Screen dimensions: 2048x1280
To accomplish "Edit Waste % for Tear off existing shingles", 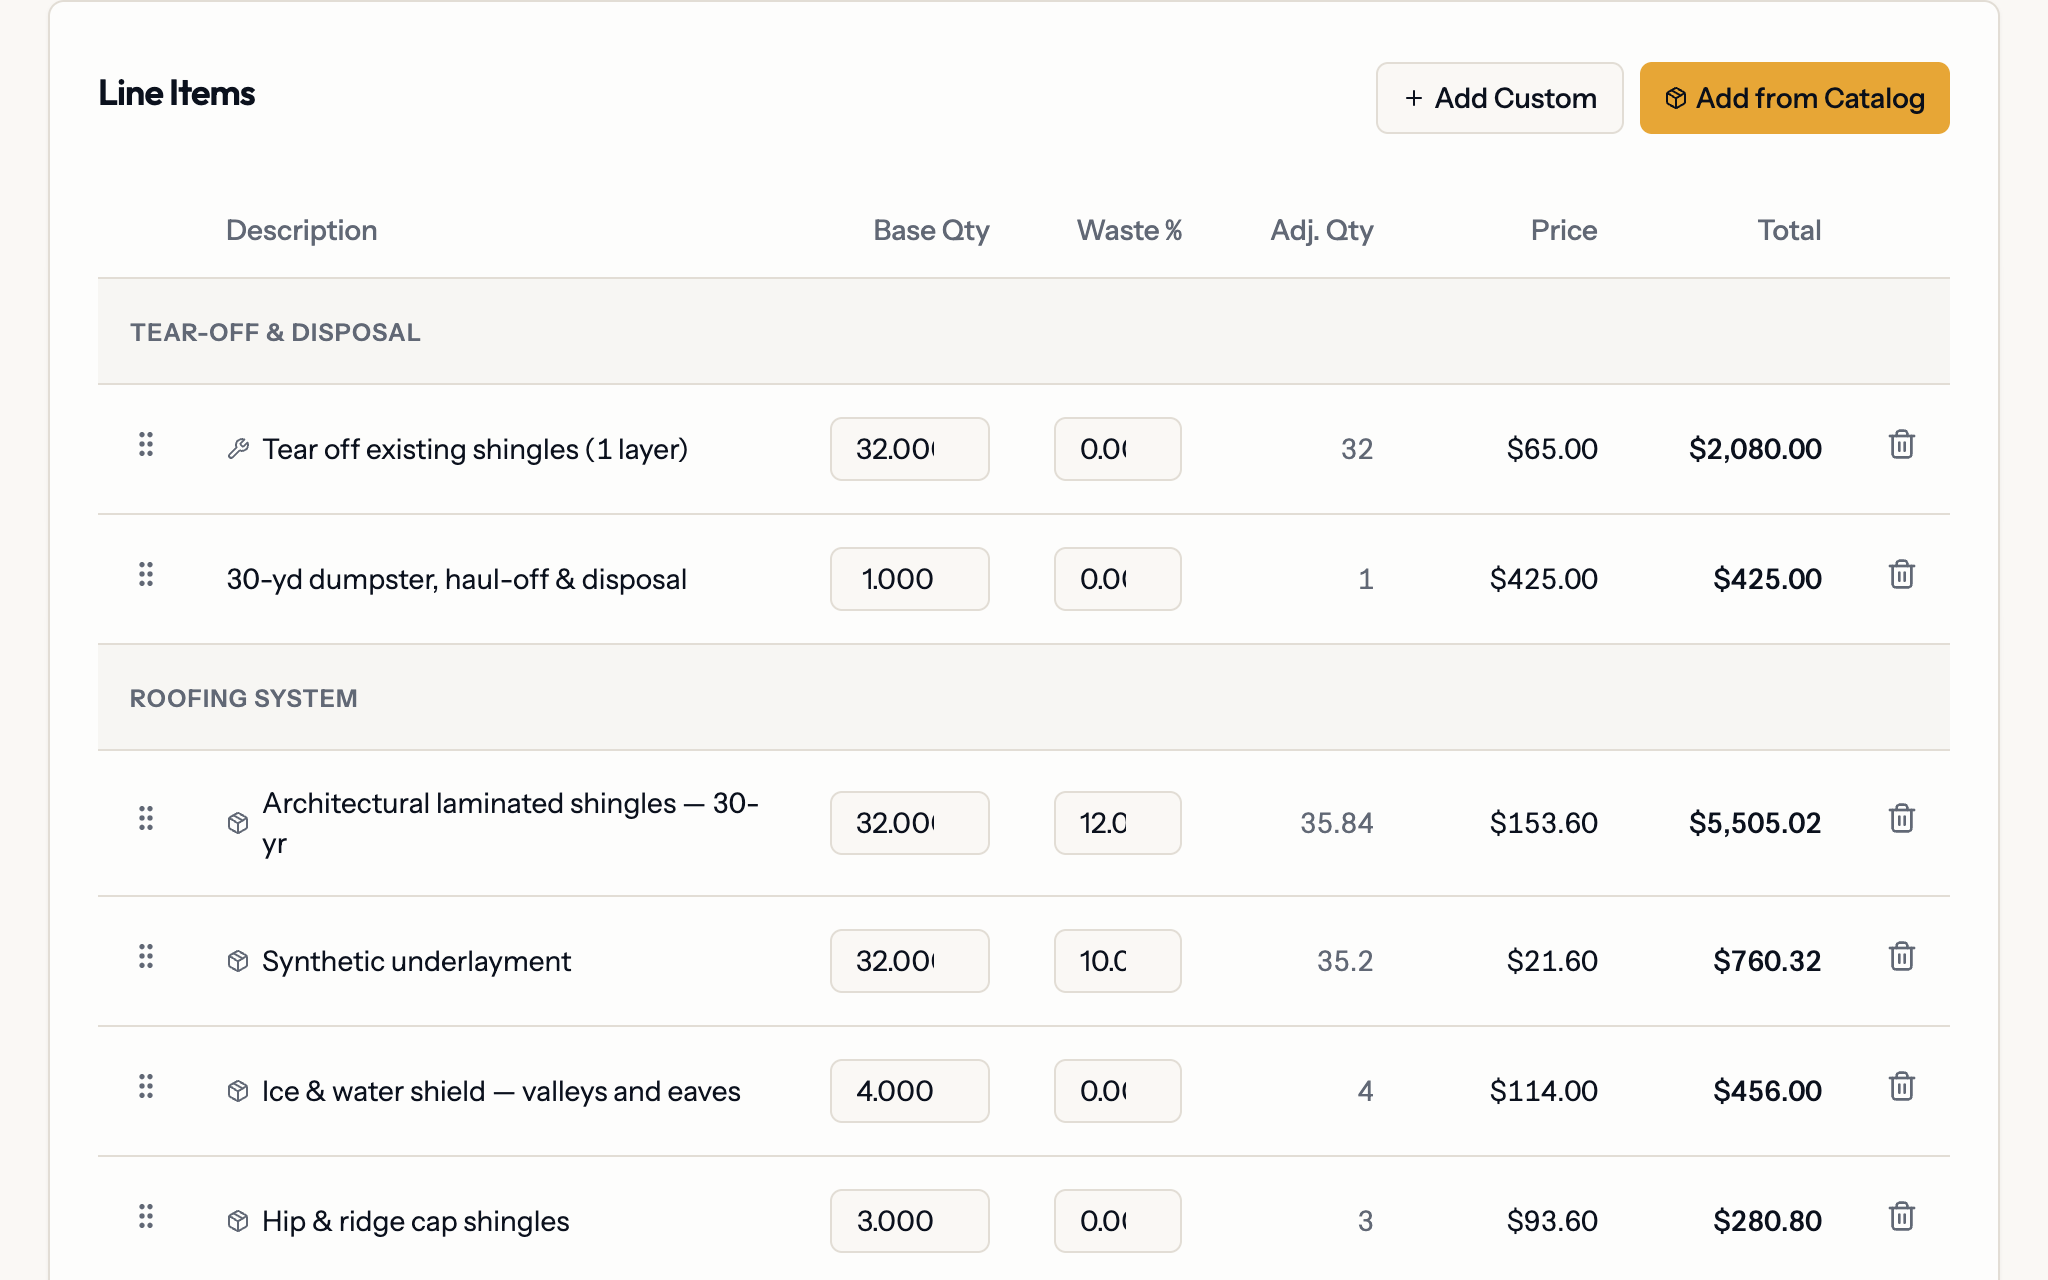I will point(1117,449).
